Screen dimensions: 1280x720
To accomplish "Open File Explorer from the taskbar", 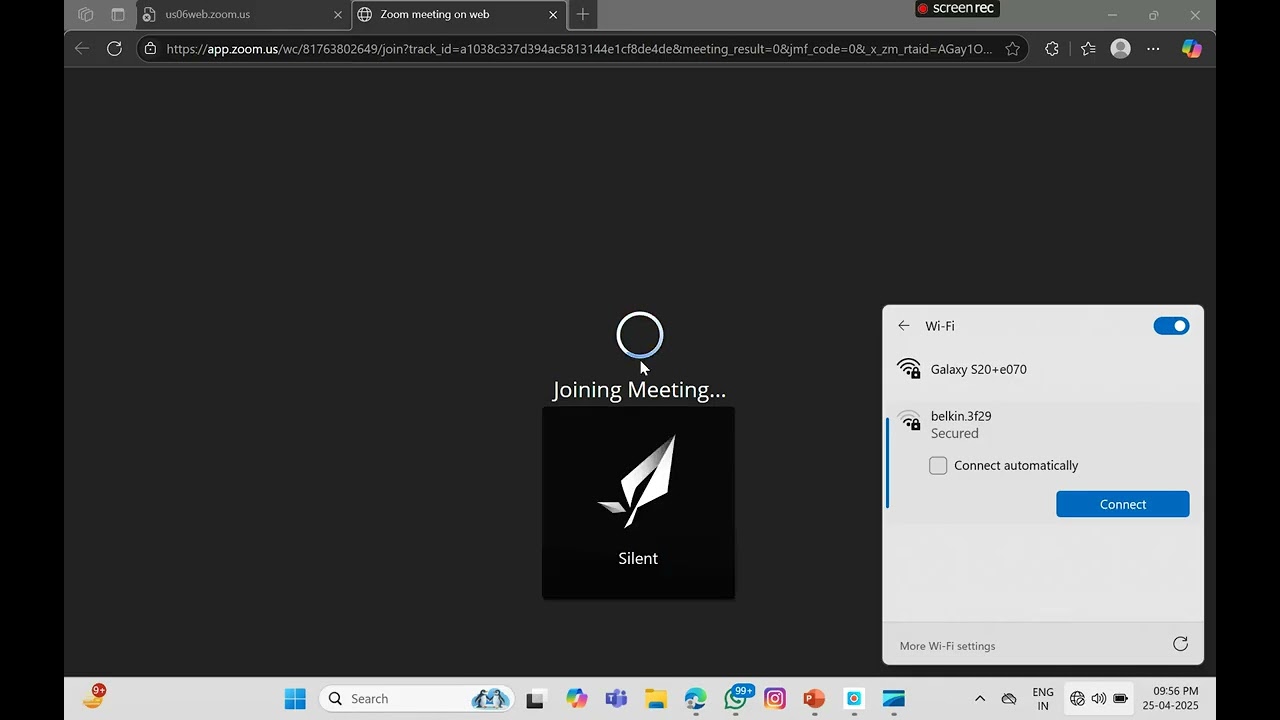I will point(655,699).
